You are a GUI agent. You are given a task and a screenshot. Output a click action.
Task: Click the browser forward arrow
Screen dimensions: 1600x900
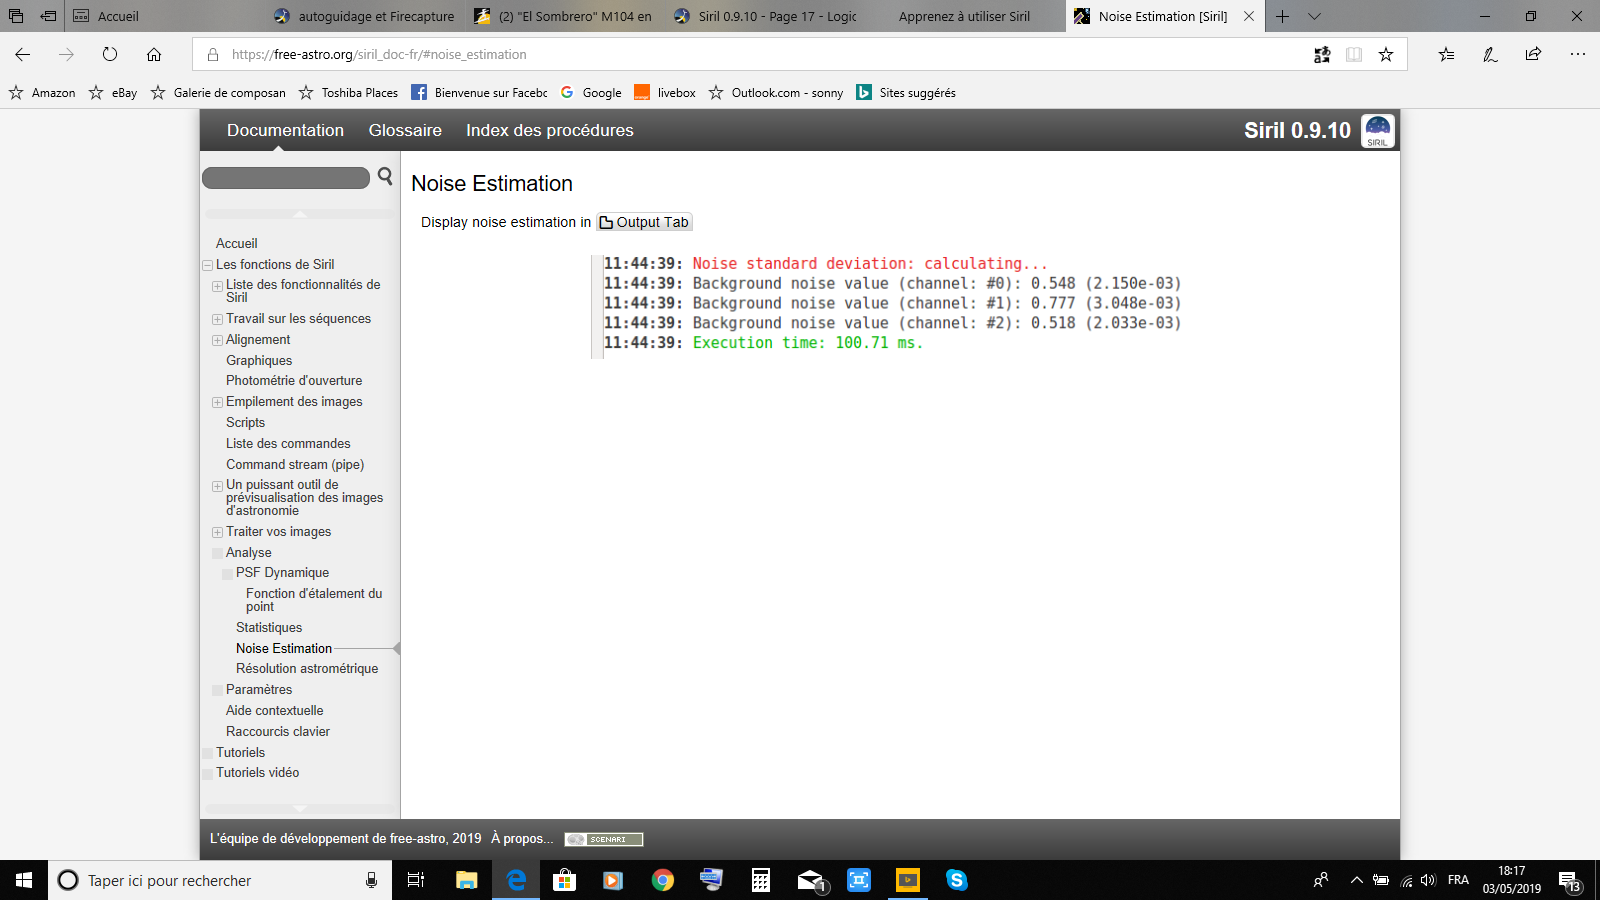[66, 54]
